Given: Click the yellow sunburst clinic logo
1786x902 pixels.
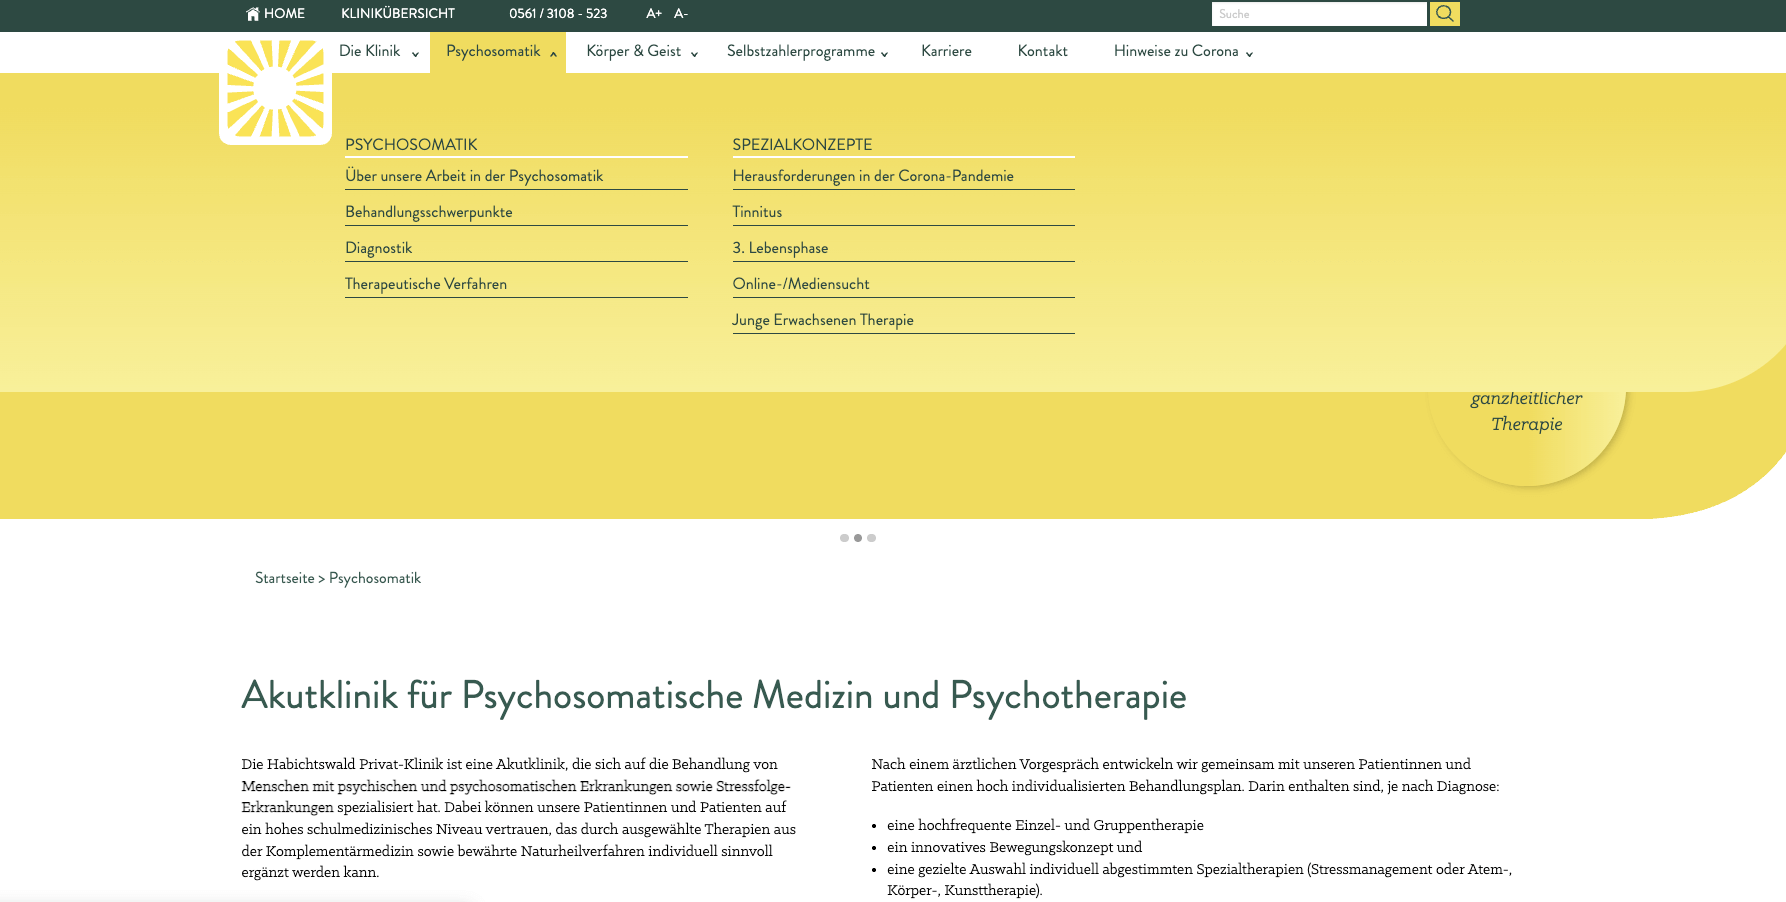Looking at the screenshot, I should (276, 90).
